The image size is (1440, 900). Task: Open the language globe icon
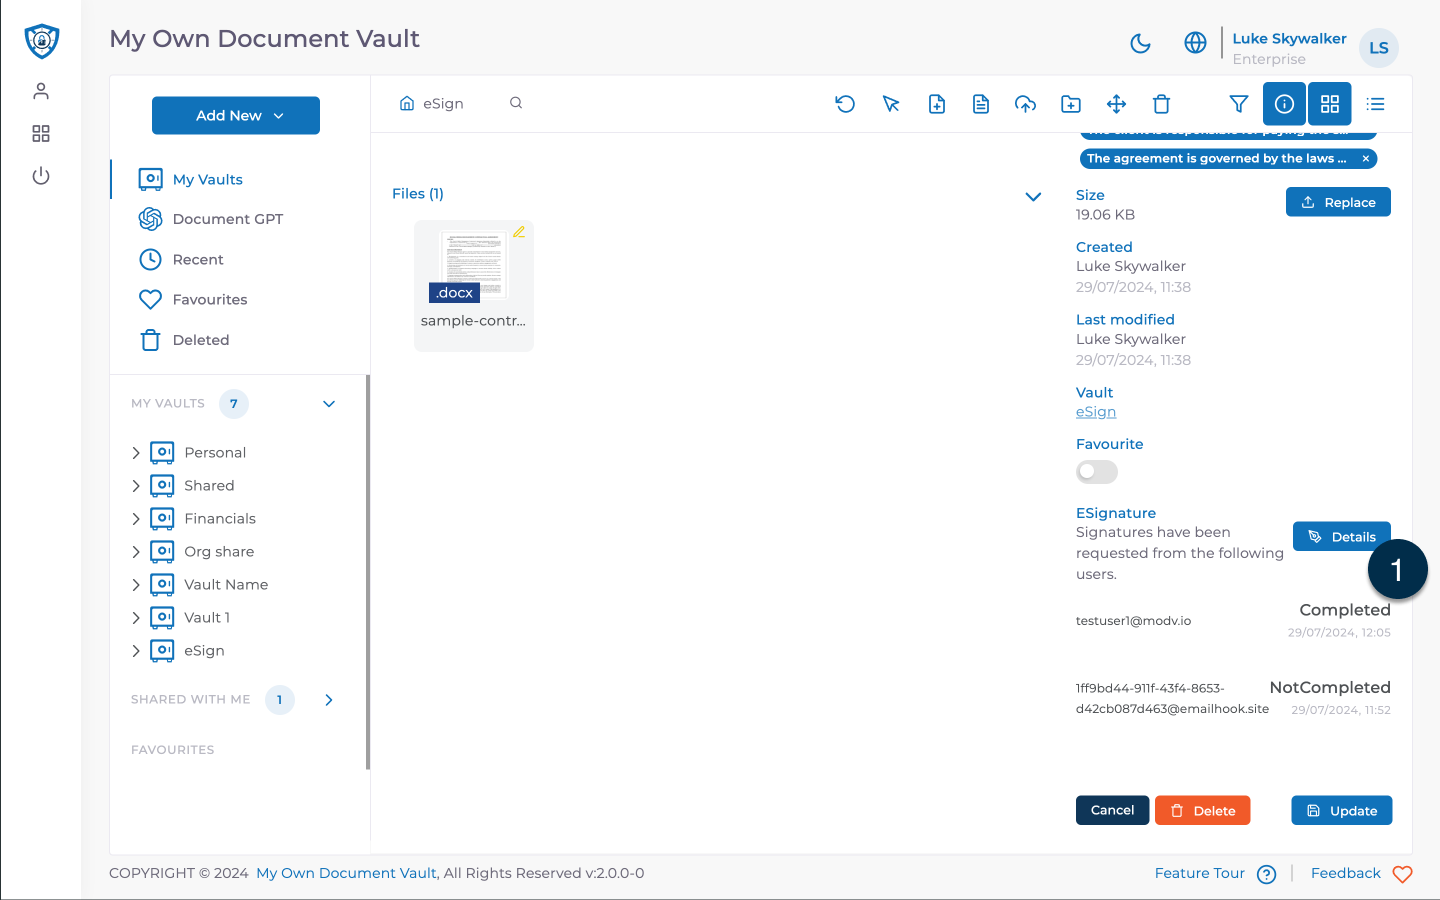[1195, 43]
